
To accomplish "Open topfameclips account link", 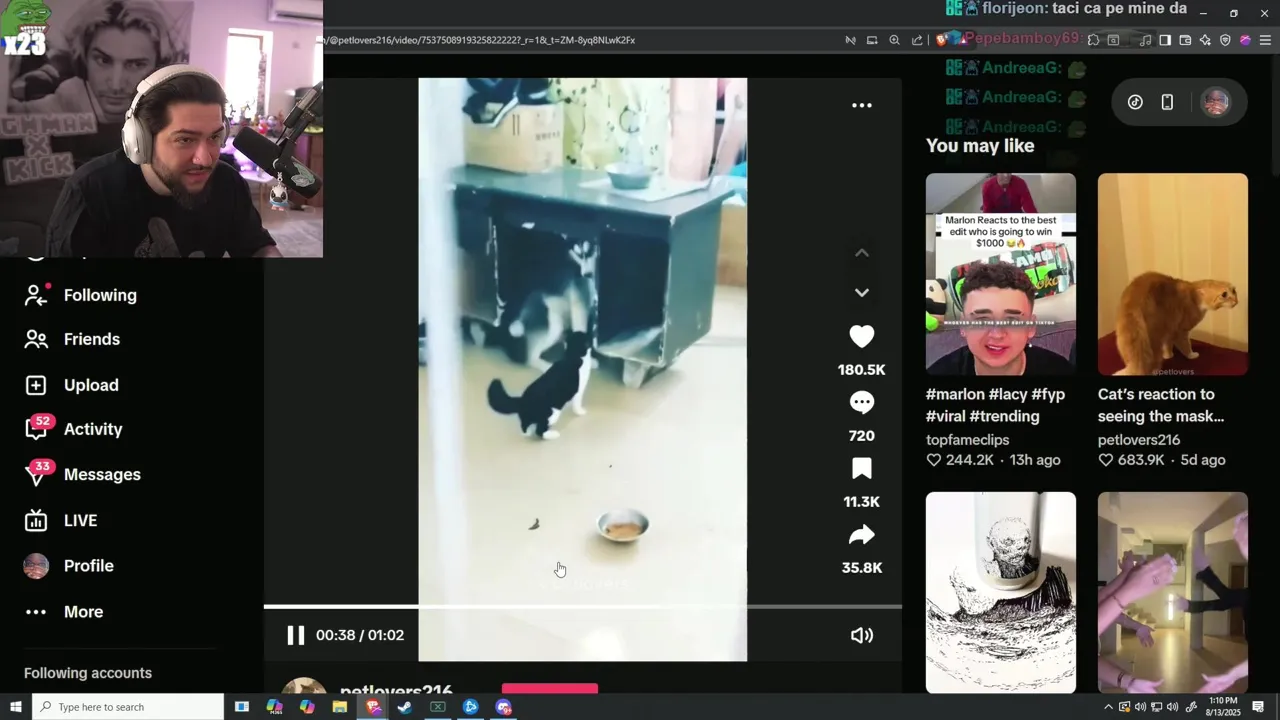I will (967, 440).
